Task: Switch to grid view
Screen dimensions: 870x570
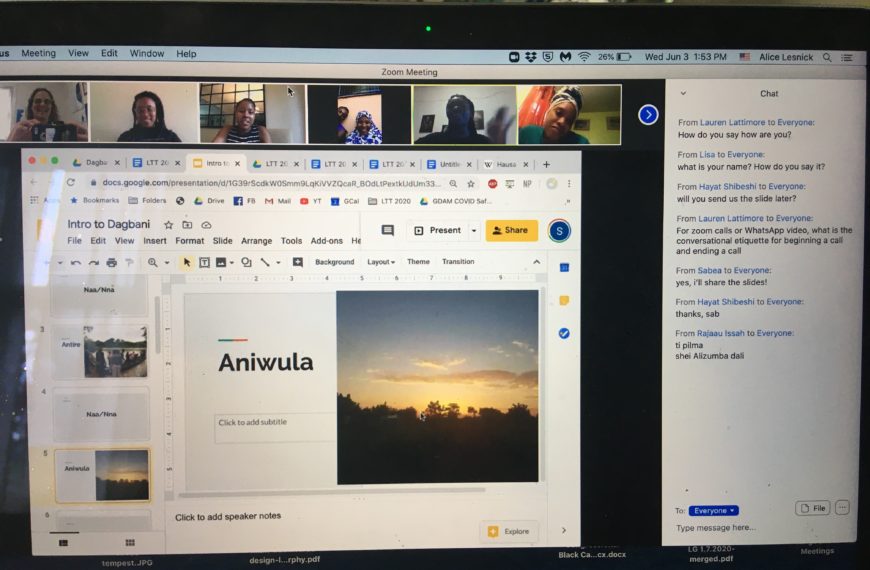Action: (x=130, y=543)
